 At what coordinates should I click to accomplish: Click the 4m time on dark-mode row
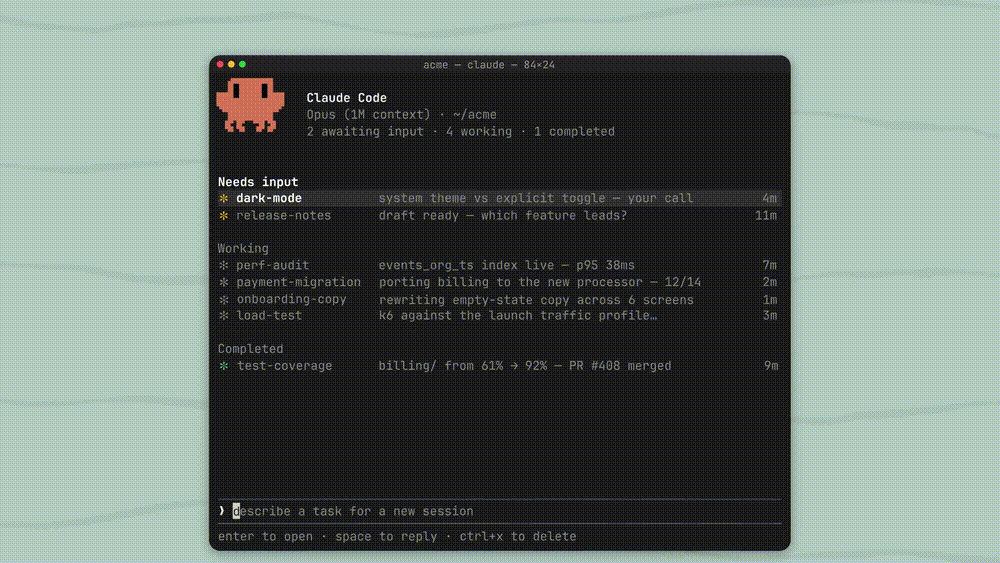pos(770,198)
